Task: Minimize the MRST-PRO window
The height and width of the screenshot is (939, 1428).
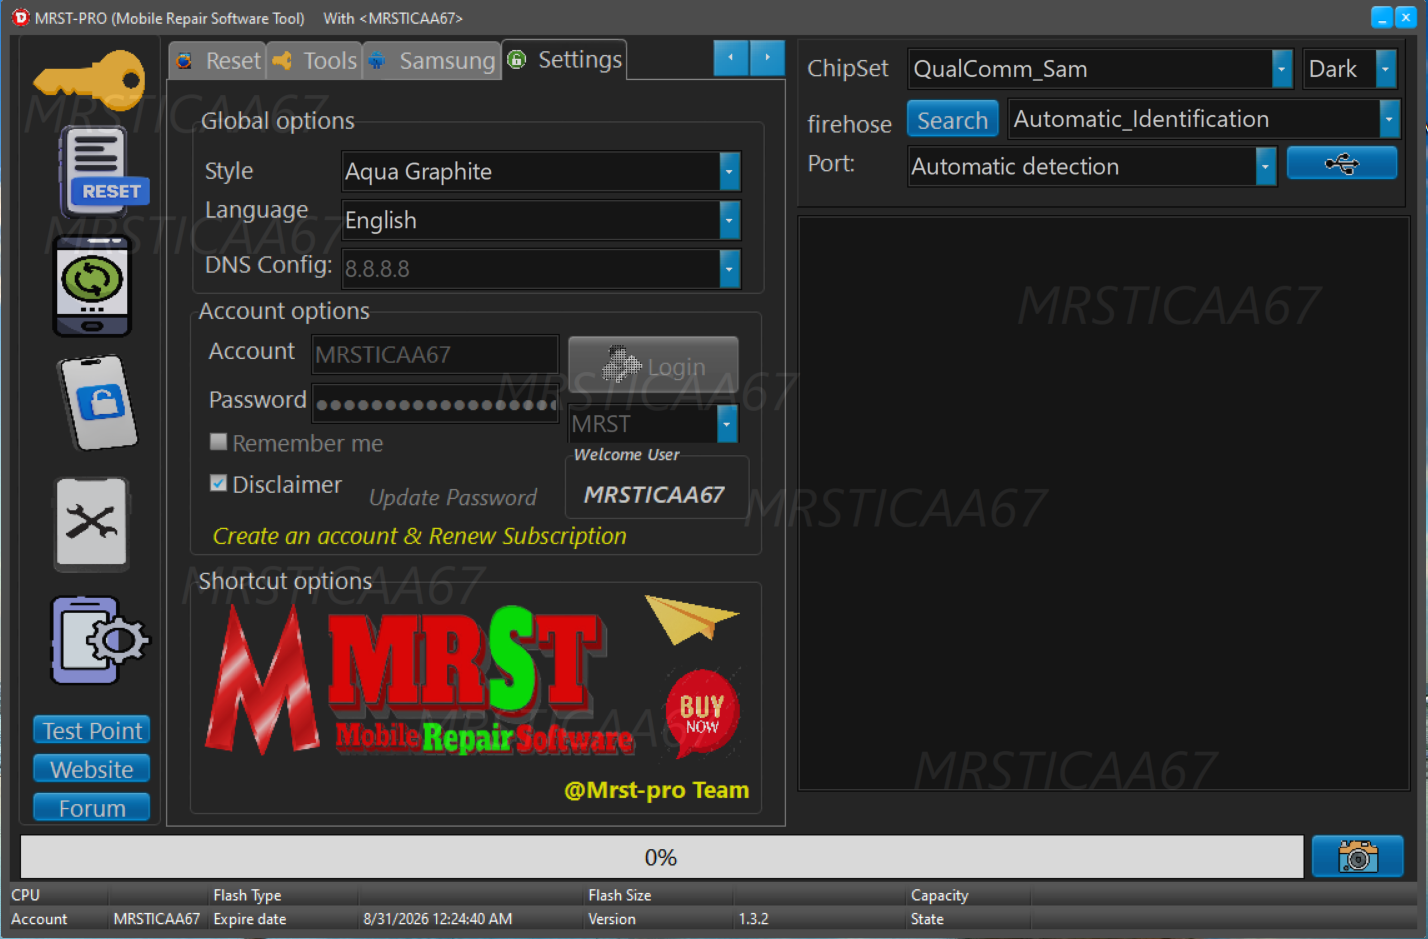Action: pos(1382,17)
